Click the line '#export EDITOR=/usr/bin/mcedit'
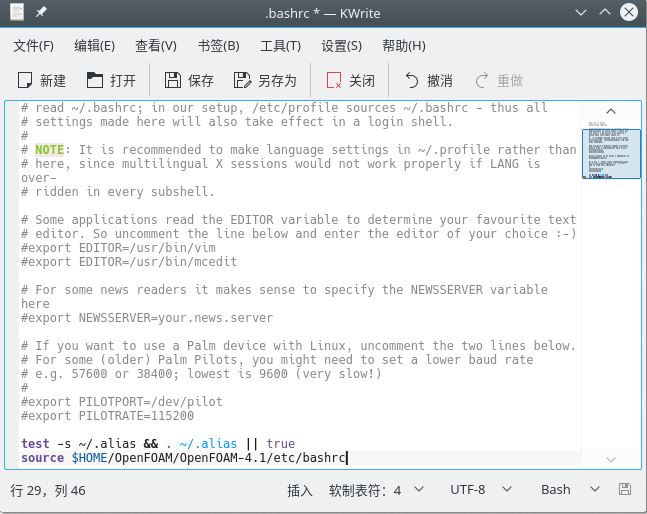647x514 pixels. point(129,262)
